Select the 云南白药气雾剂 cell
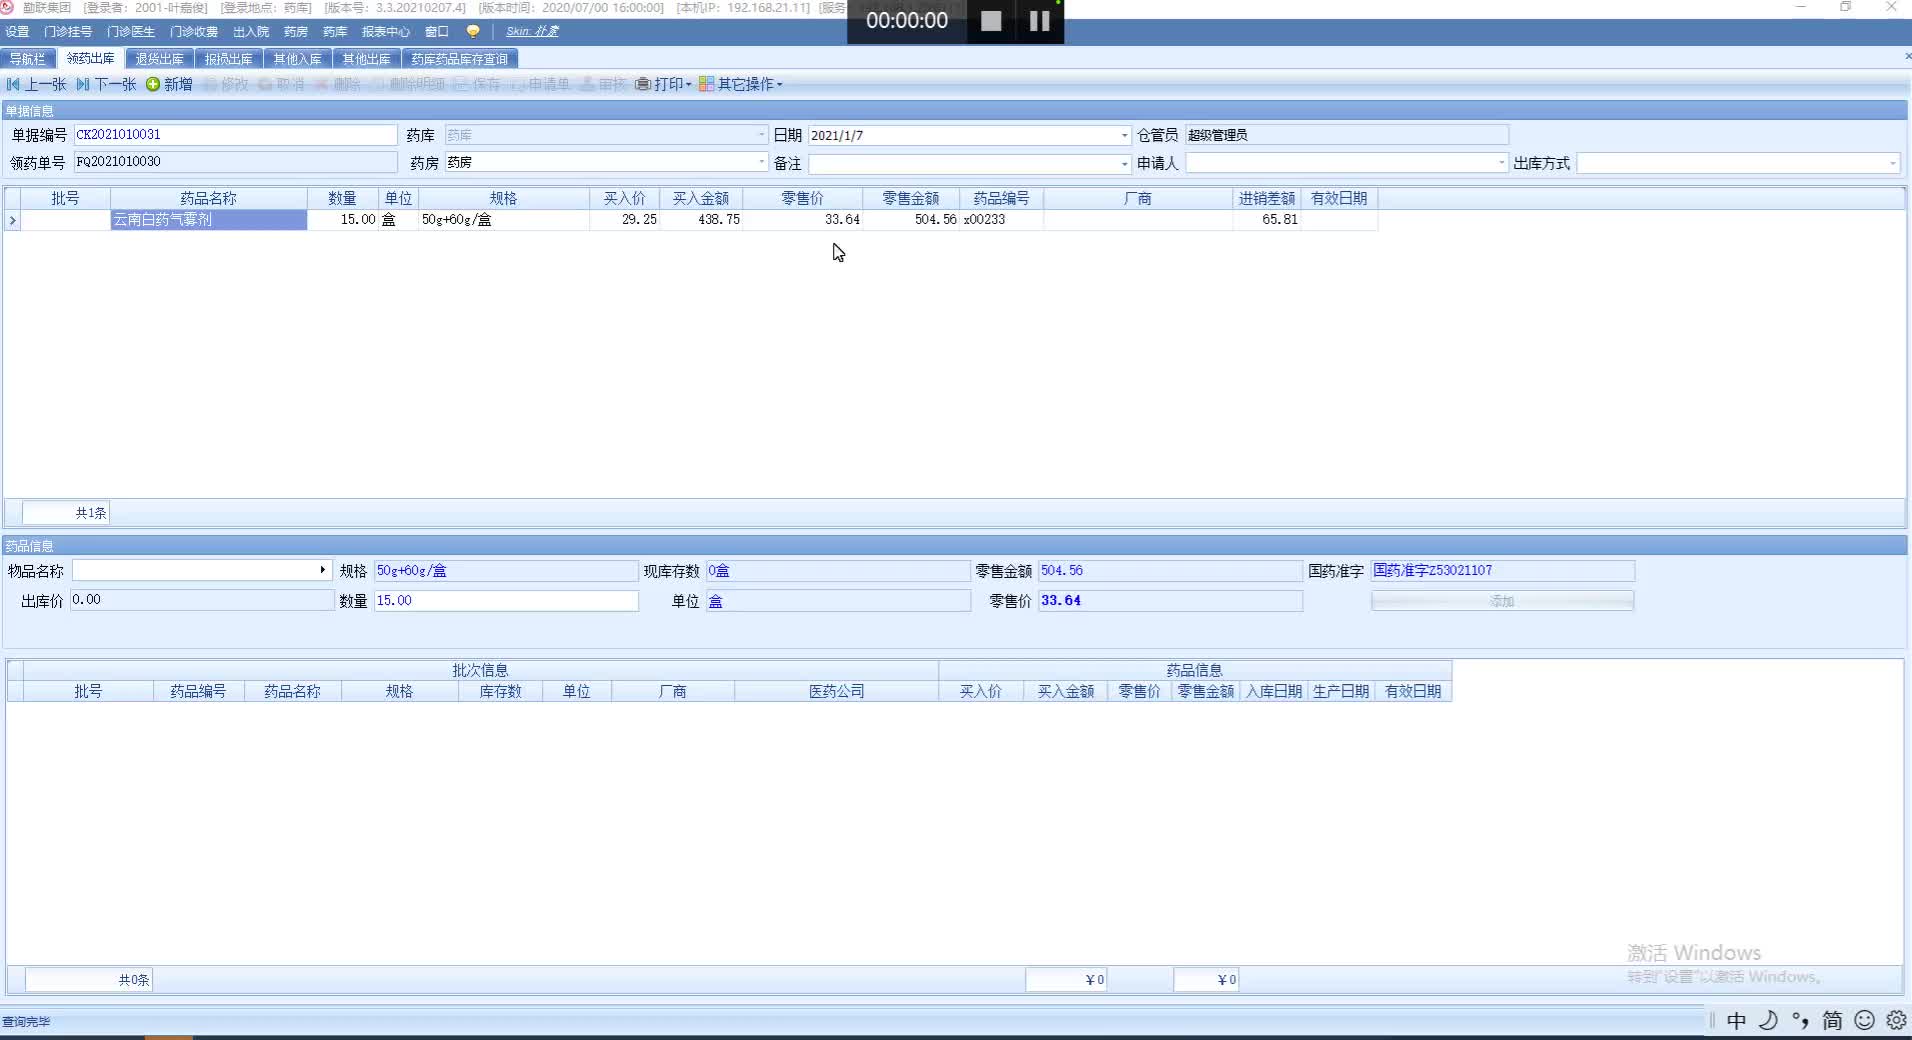Image resolution: width=1912 pixels, height=1040 pixels. coord(209,220)
